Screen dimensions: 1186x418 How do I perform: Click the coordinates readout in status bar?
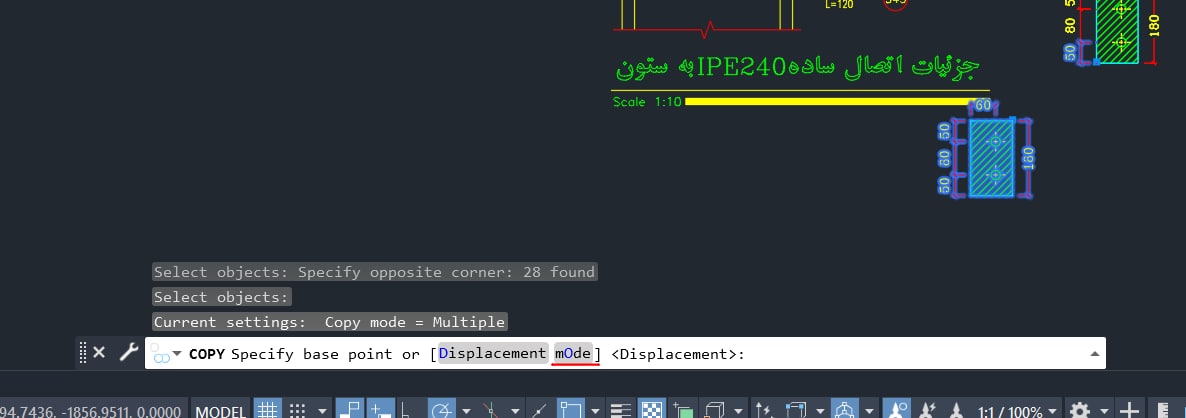pos(91,412)
